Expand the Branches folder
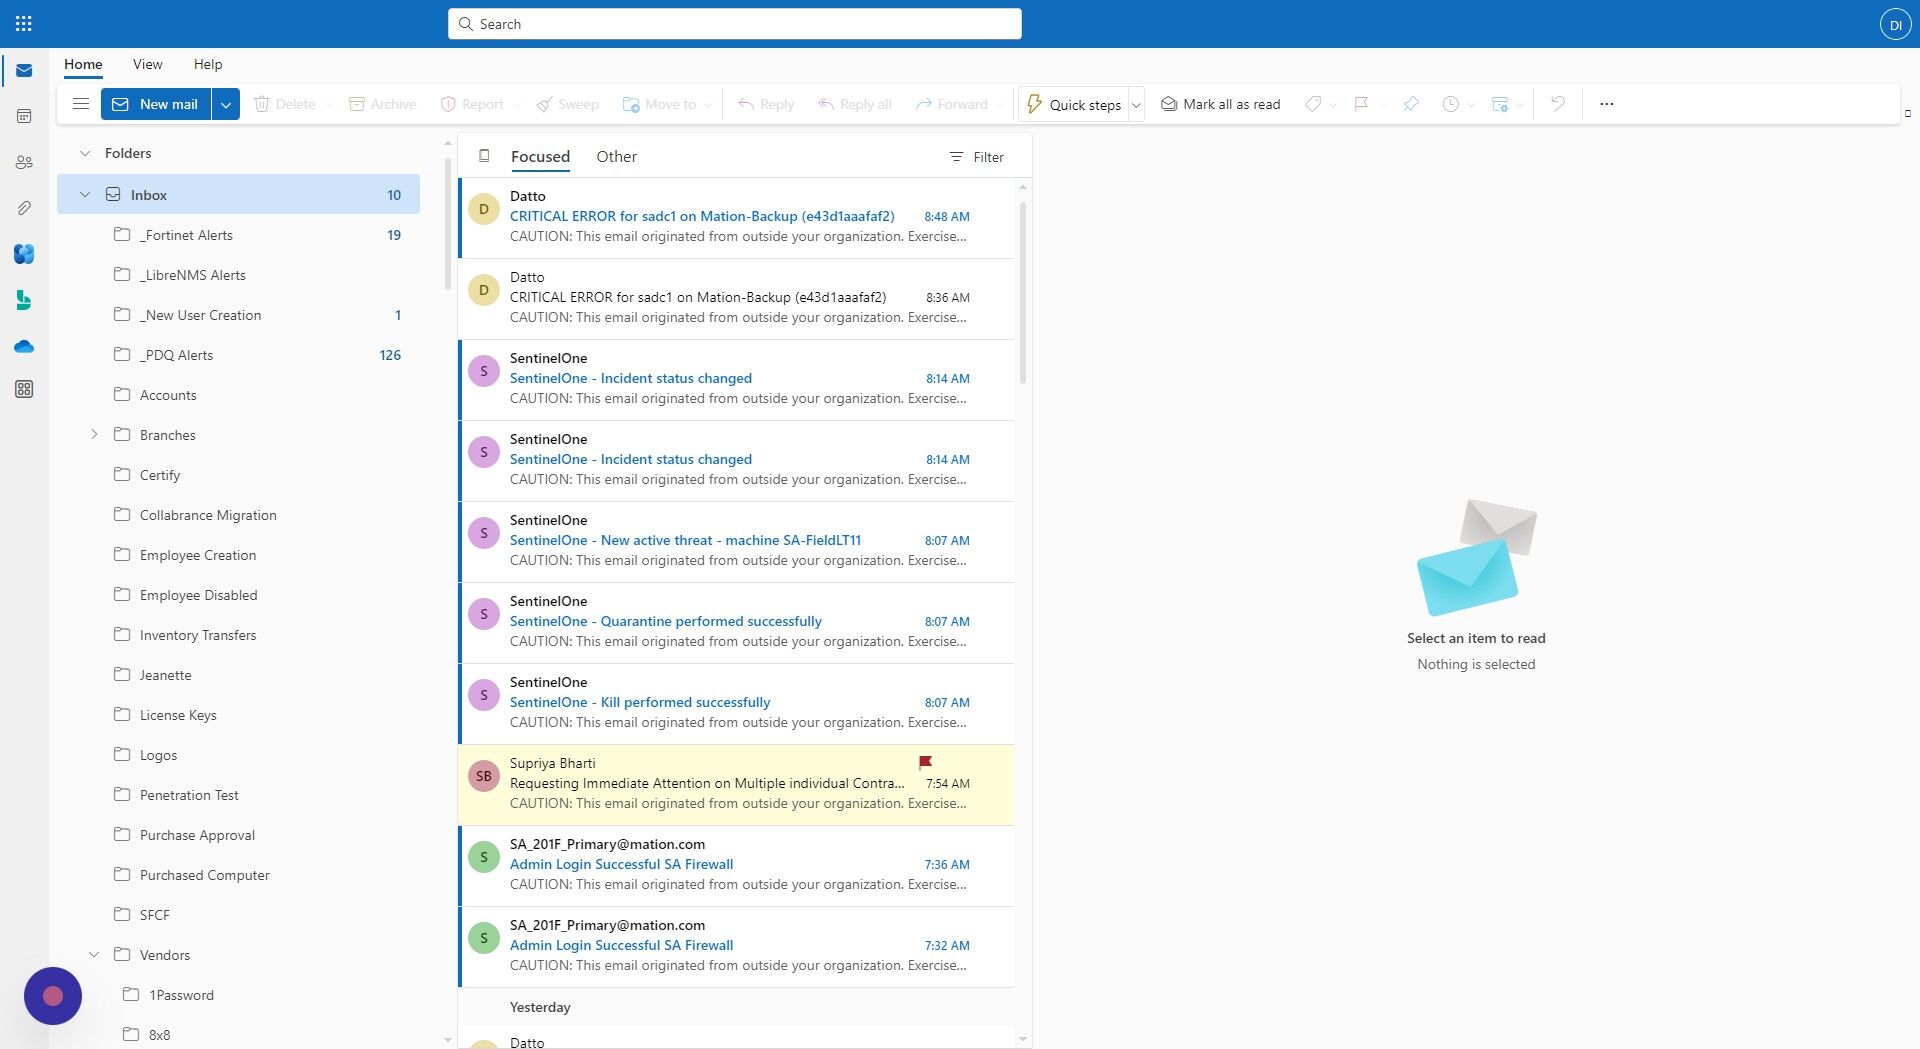The image size is (1920, 1049). (x=95, y=435)
